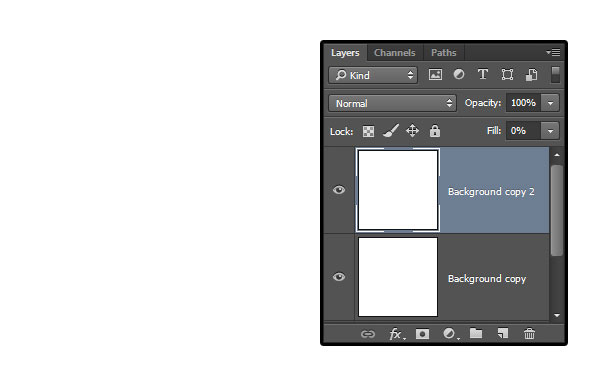Image resolution: width=600 pixels, height=385 pixels.
Task: Click the Opacity 100% value field
Action: (523, 103)
